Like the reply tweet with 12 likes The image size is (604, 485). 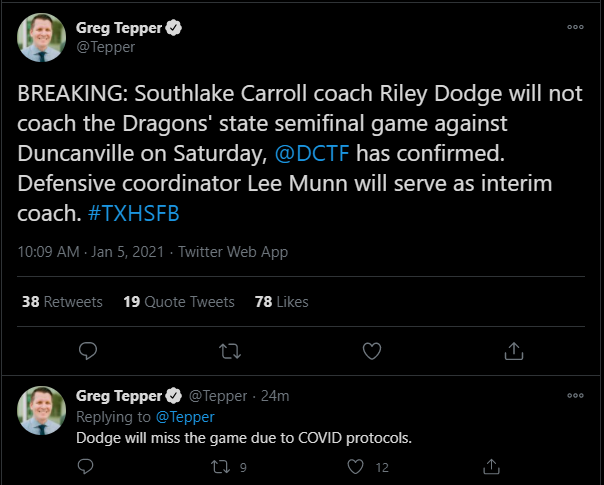point(356,466)
